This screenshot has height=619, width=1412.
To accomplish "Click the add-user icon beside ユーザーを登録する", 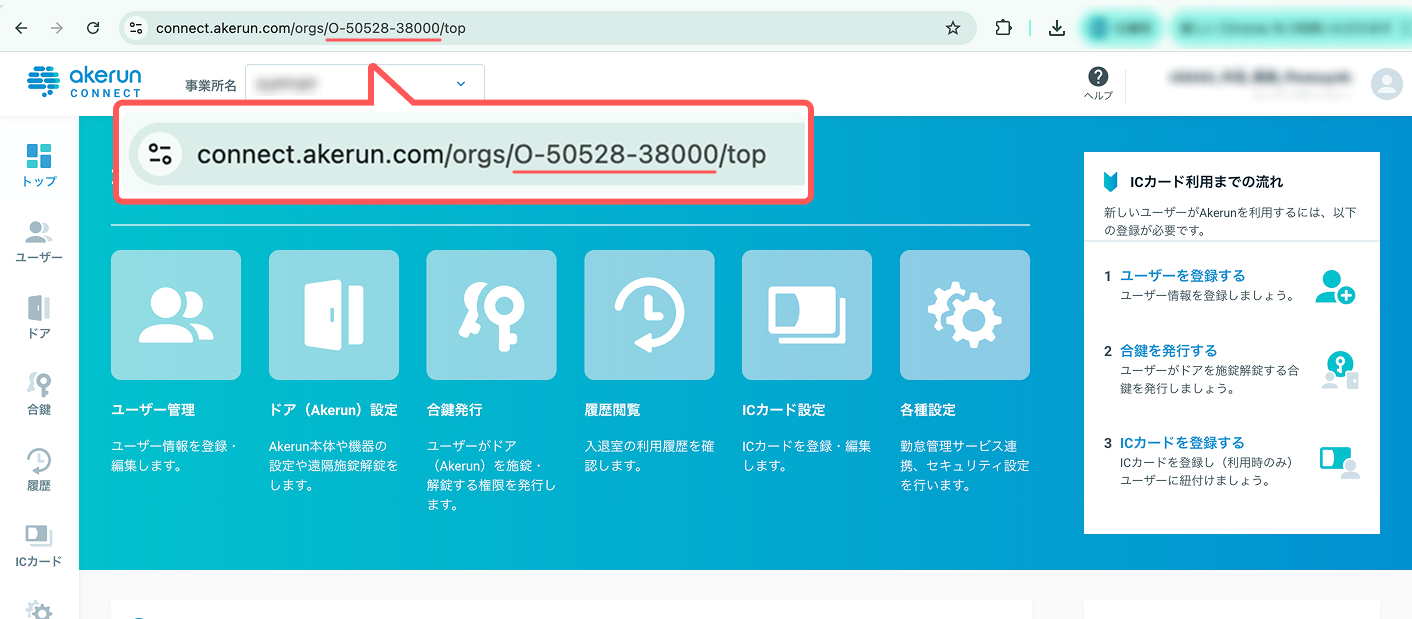I will tap(1335, 287).
